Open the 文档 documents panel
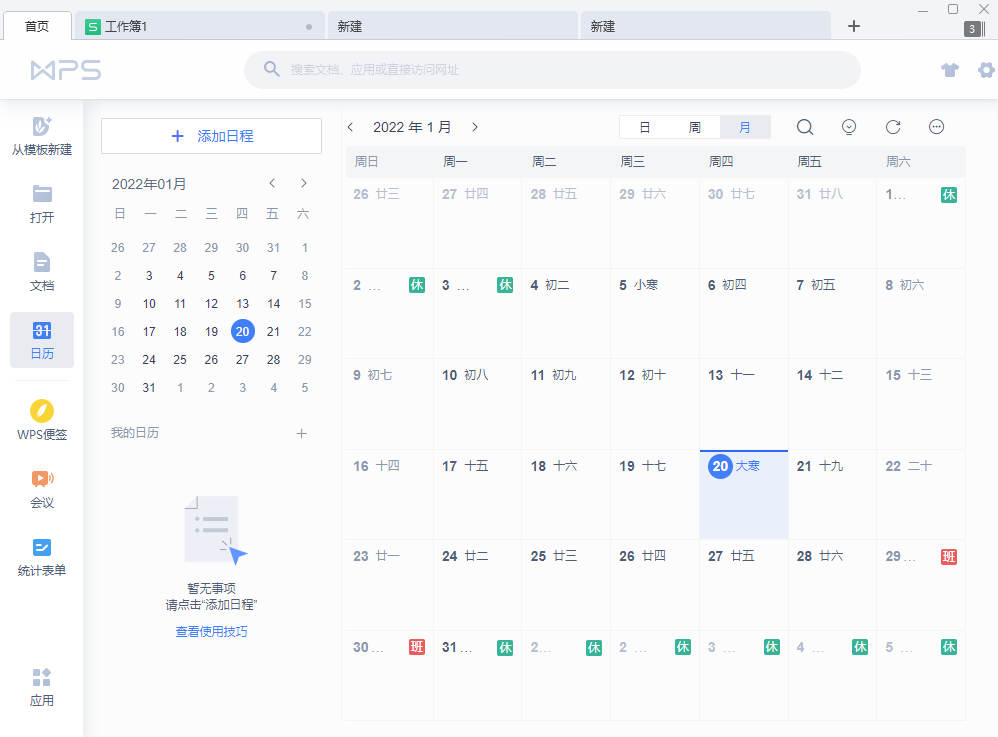998x737 pixels. [x=41, y=271]
